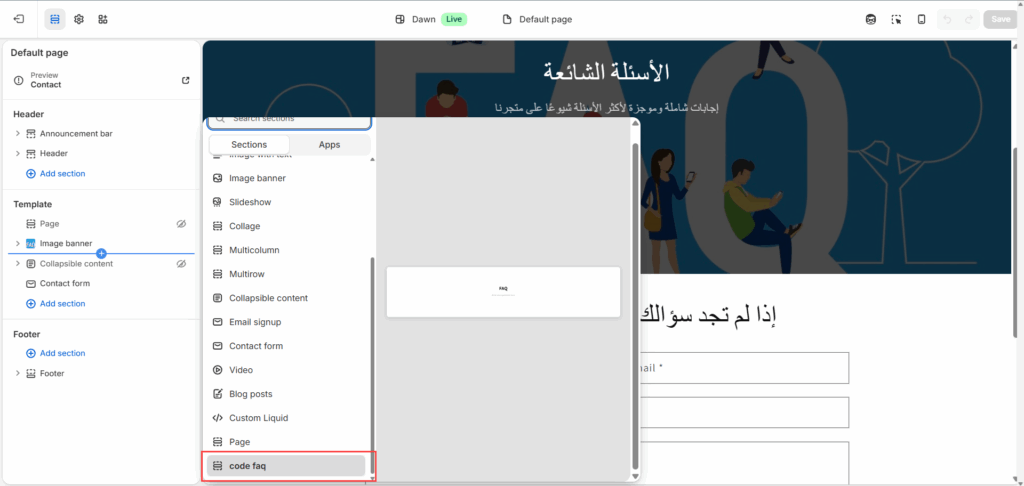Choose the code faq section

point(286,466)
